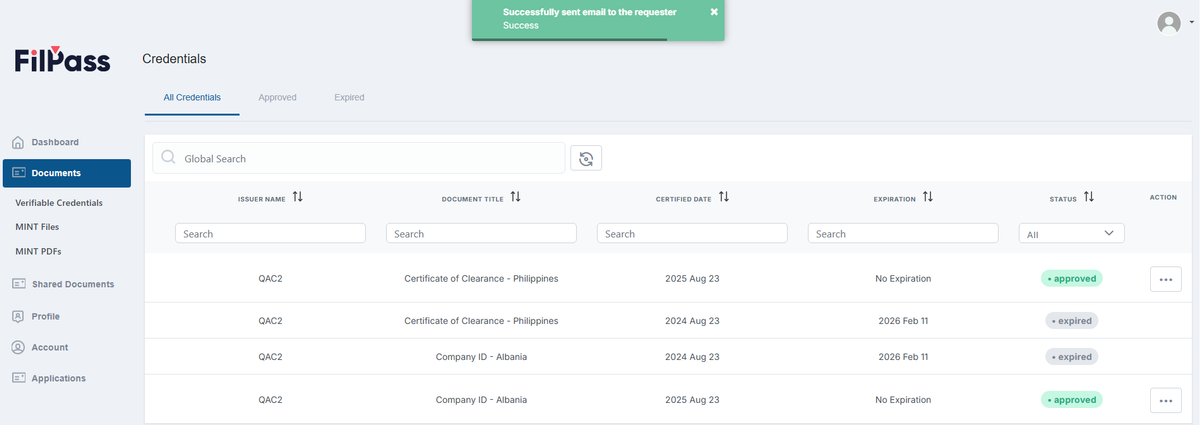Switch to the Expired tab
Viewport: 1200px width, 425px height.
[349, 97]
